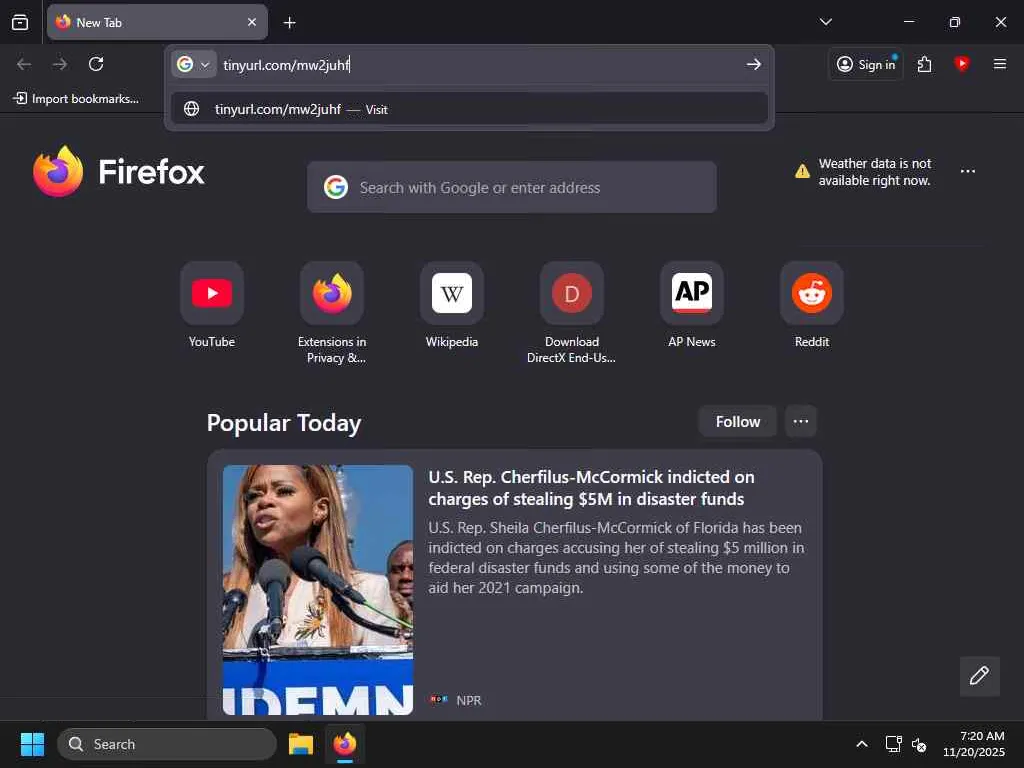This screenshot has width=1024, height=768.
Task: Click the Firefox taskbar icon
Action: tap(345, 744)
